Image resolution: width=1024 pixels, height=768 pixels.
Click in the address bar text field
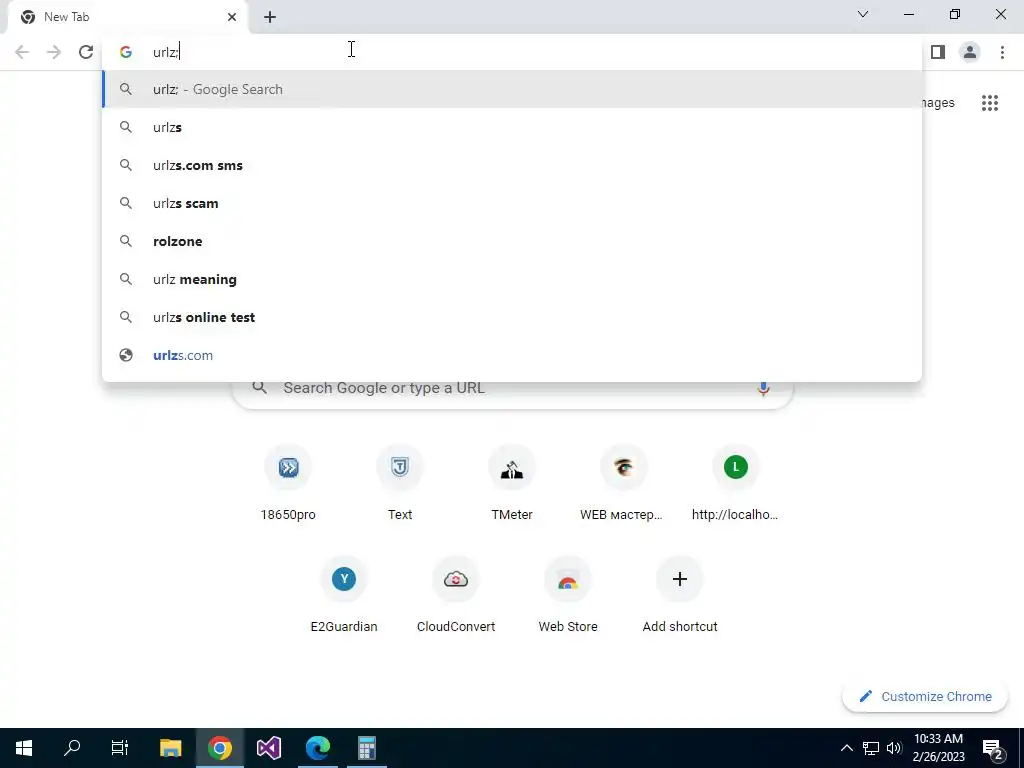click(x=512, y=52)
